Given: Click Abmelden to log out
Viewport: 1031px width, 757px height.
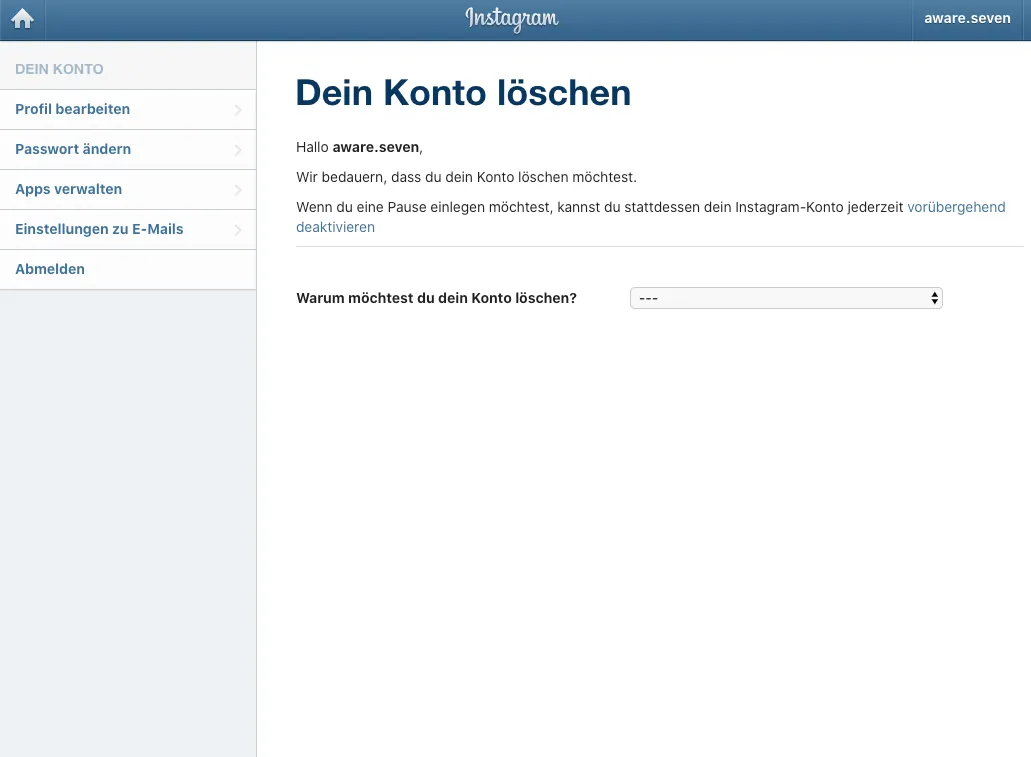Looking at the screenshot, I should point(49,269).
